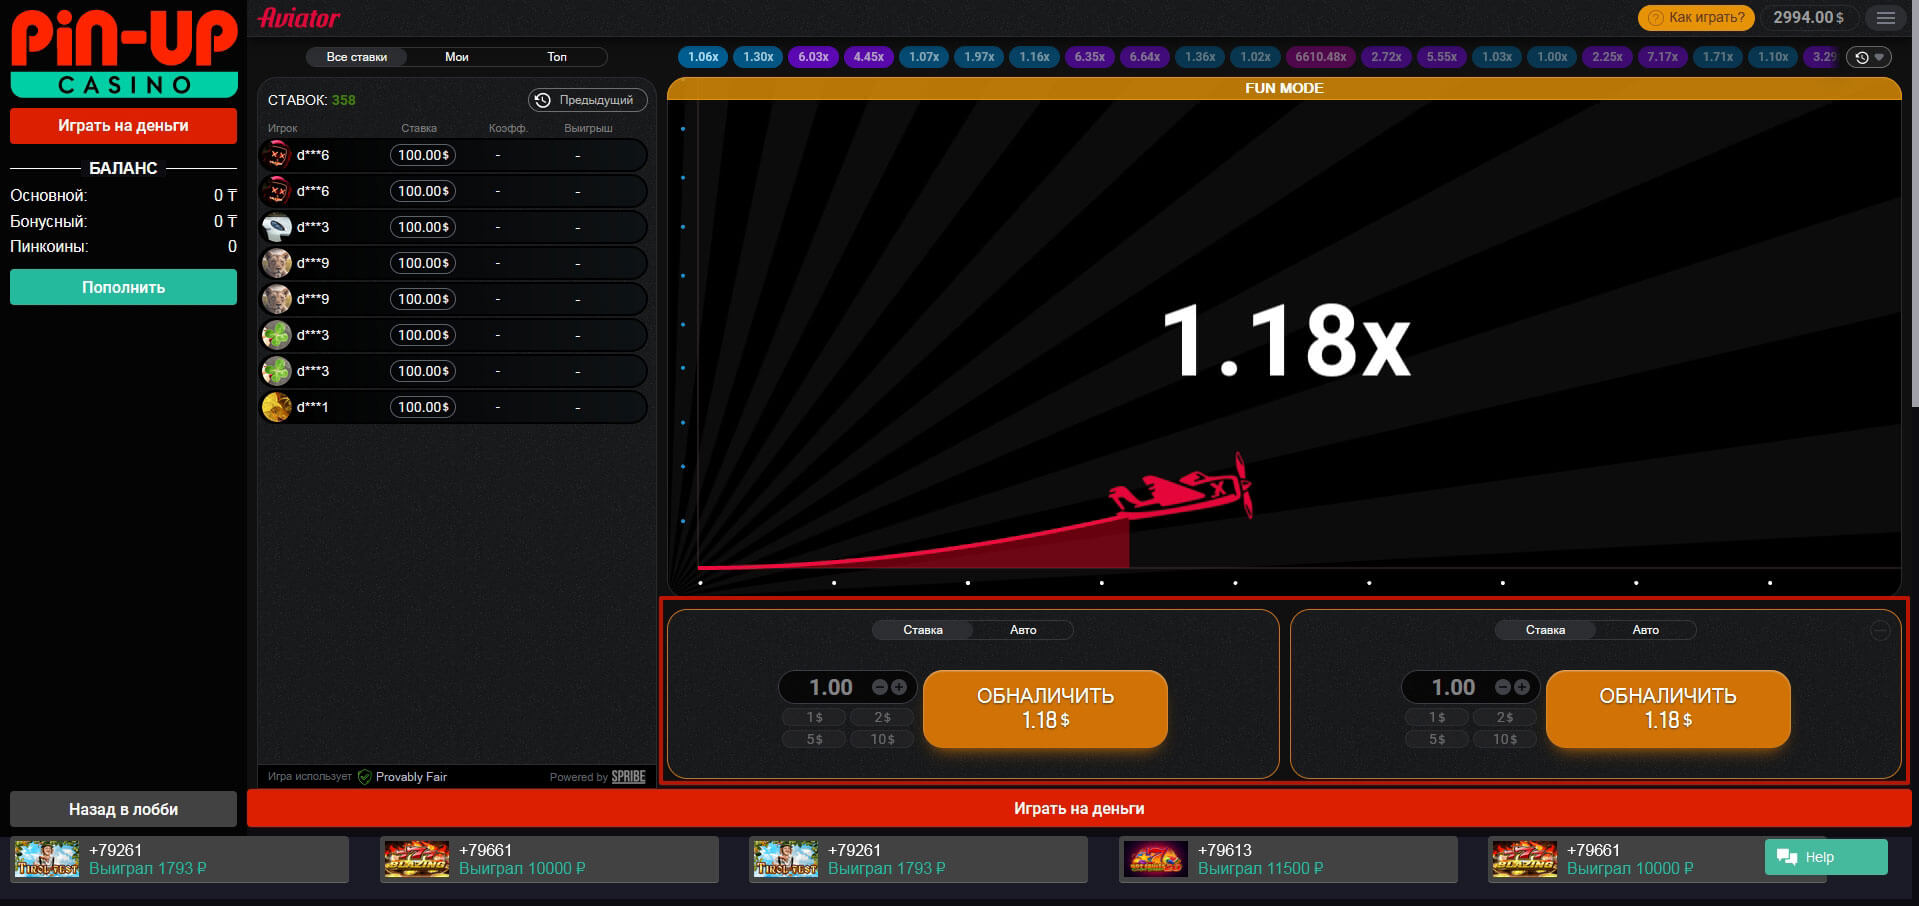Select the Мои bets tab
This screenshot has height=906, width=1919.
[x=457, y=57]
